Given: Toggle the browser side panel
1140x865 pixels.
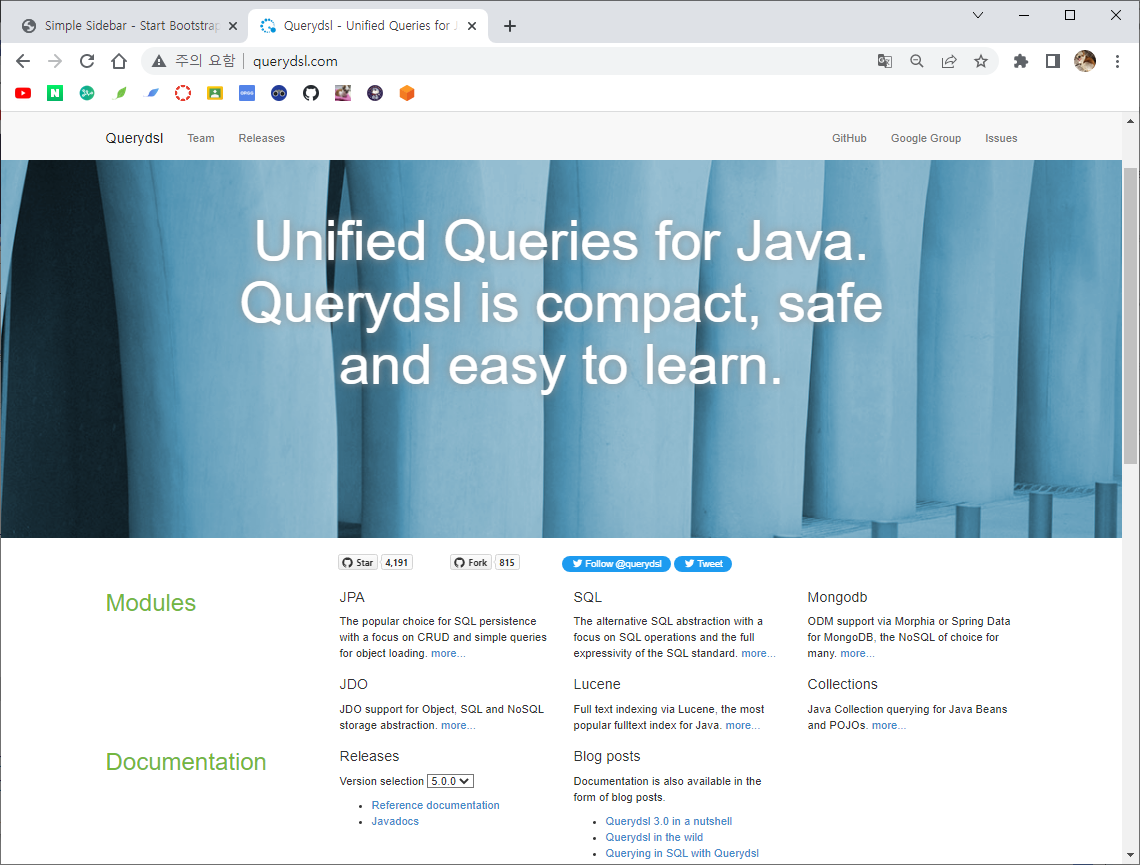Looking at the screenshot, I should tap(1053, 61).
